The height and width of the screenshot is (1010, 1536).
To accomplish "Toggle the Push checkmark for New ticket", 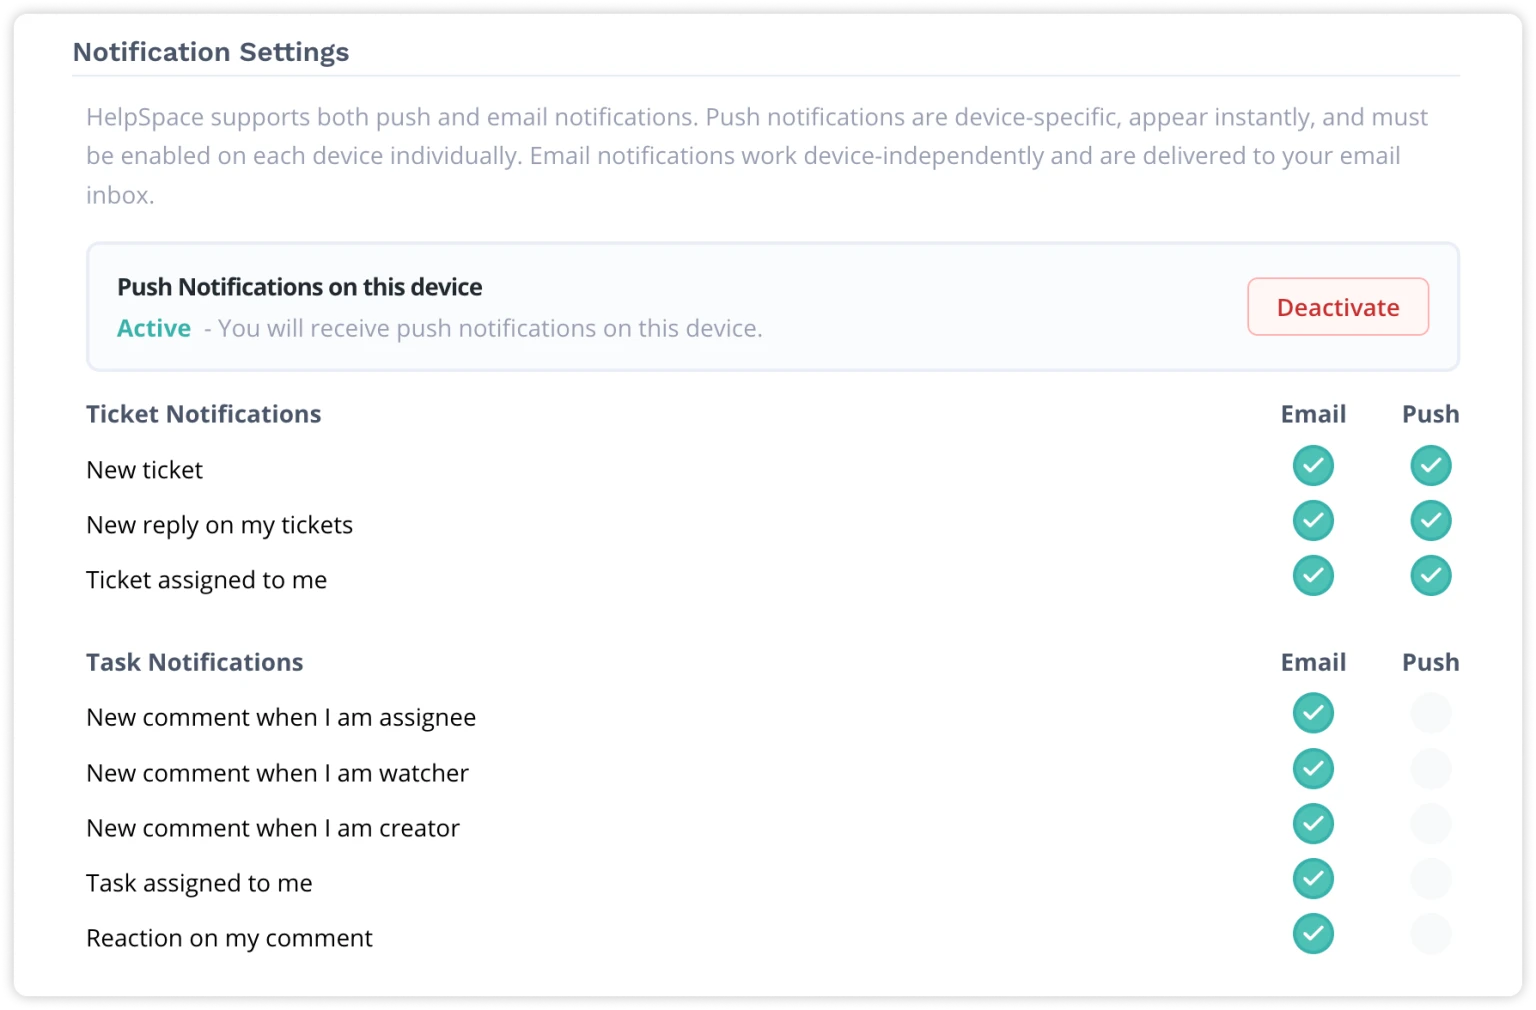I will click(x=1430, y=465).
